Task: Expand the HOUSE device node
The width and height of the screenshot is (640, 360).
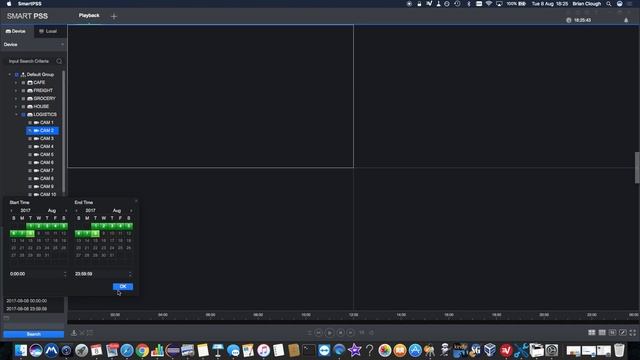Action: coord(16,107)
